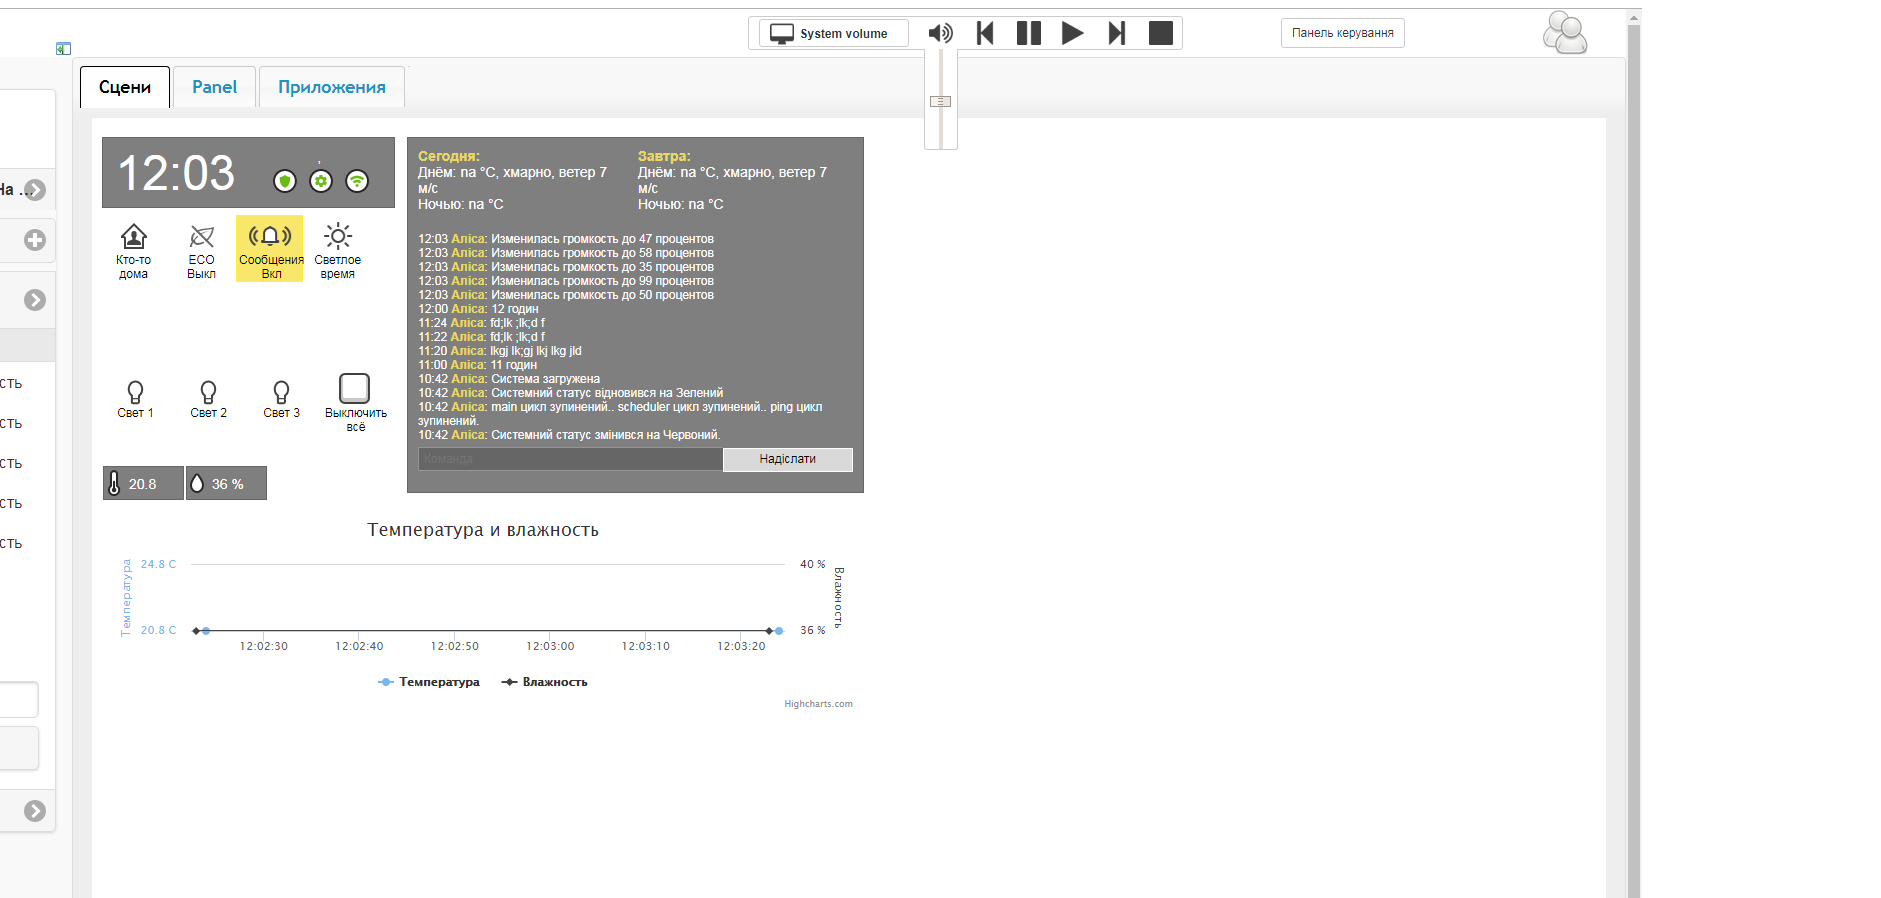Click the user accounts avatar icon
This screenshot has height=898, width=1881.
(1565, 33)
